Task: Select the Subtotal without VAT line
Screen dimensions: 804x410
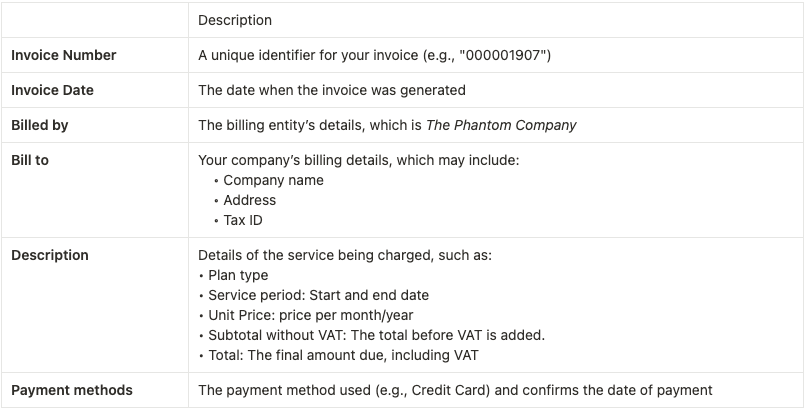Action: 376,335
